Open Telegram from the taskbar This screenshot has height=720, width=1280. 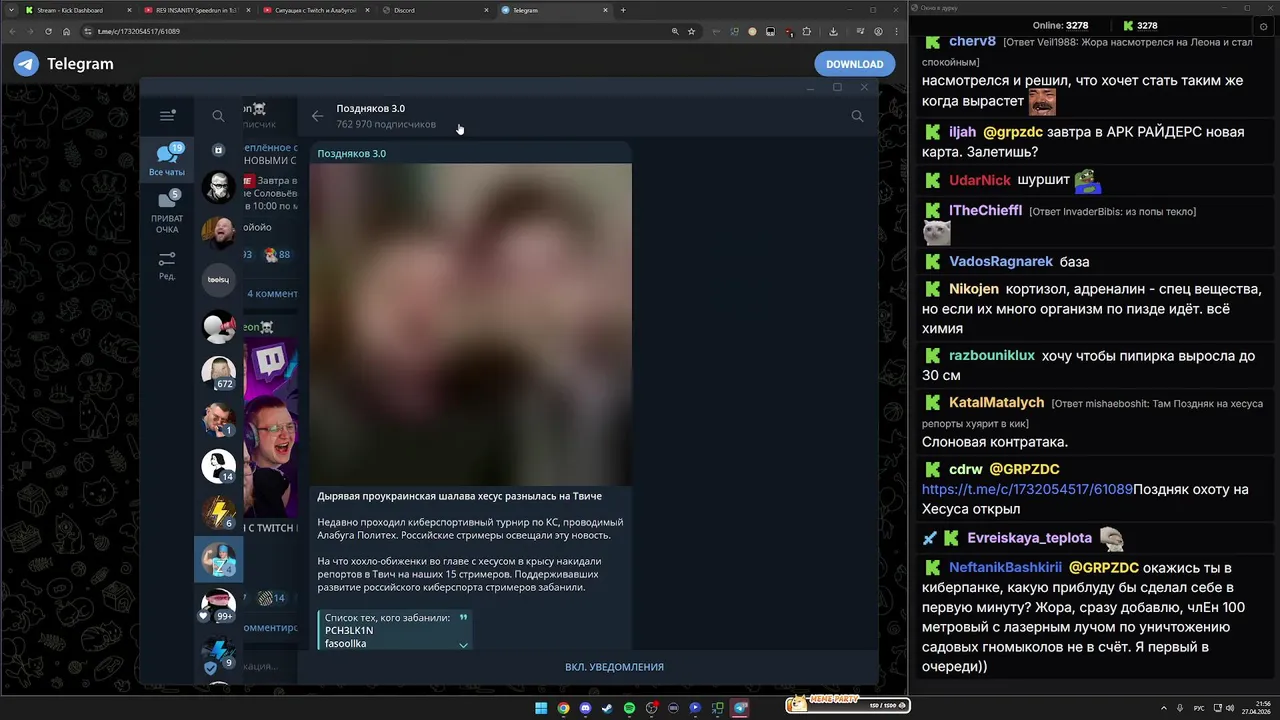coord(740,708)
